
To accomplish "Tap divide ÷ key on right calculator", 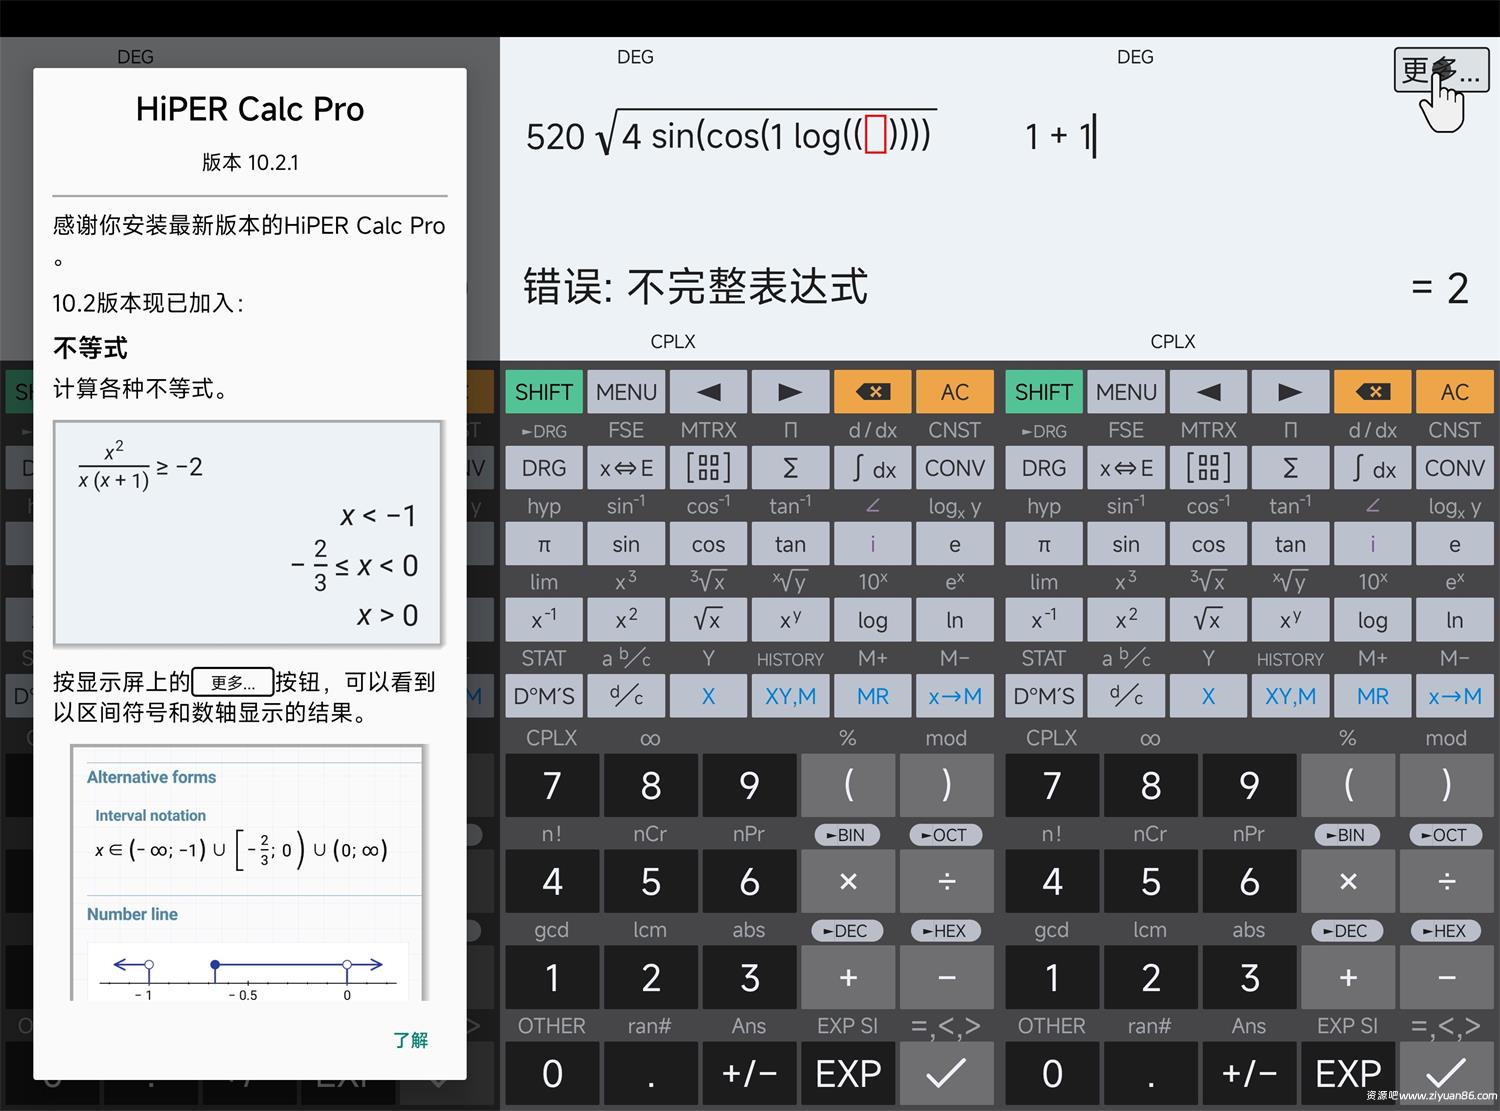I will [1447, 882].
